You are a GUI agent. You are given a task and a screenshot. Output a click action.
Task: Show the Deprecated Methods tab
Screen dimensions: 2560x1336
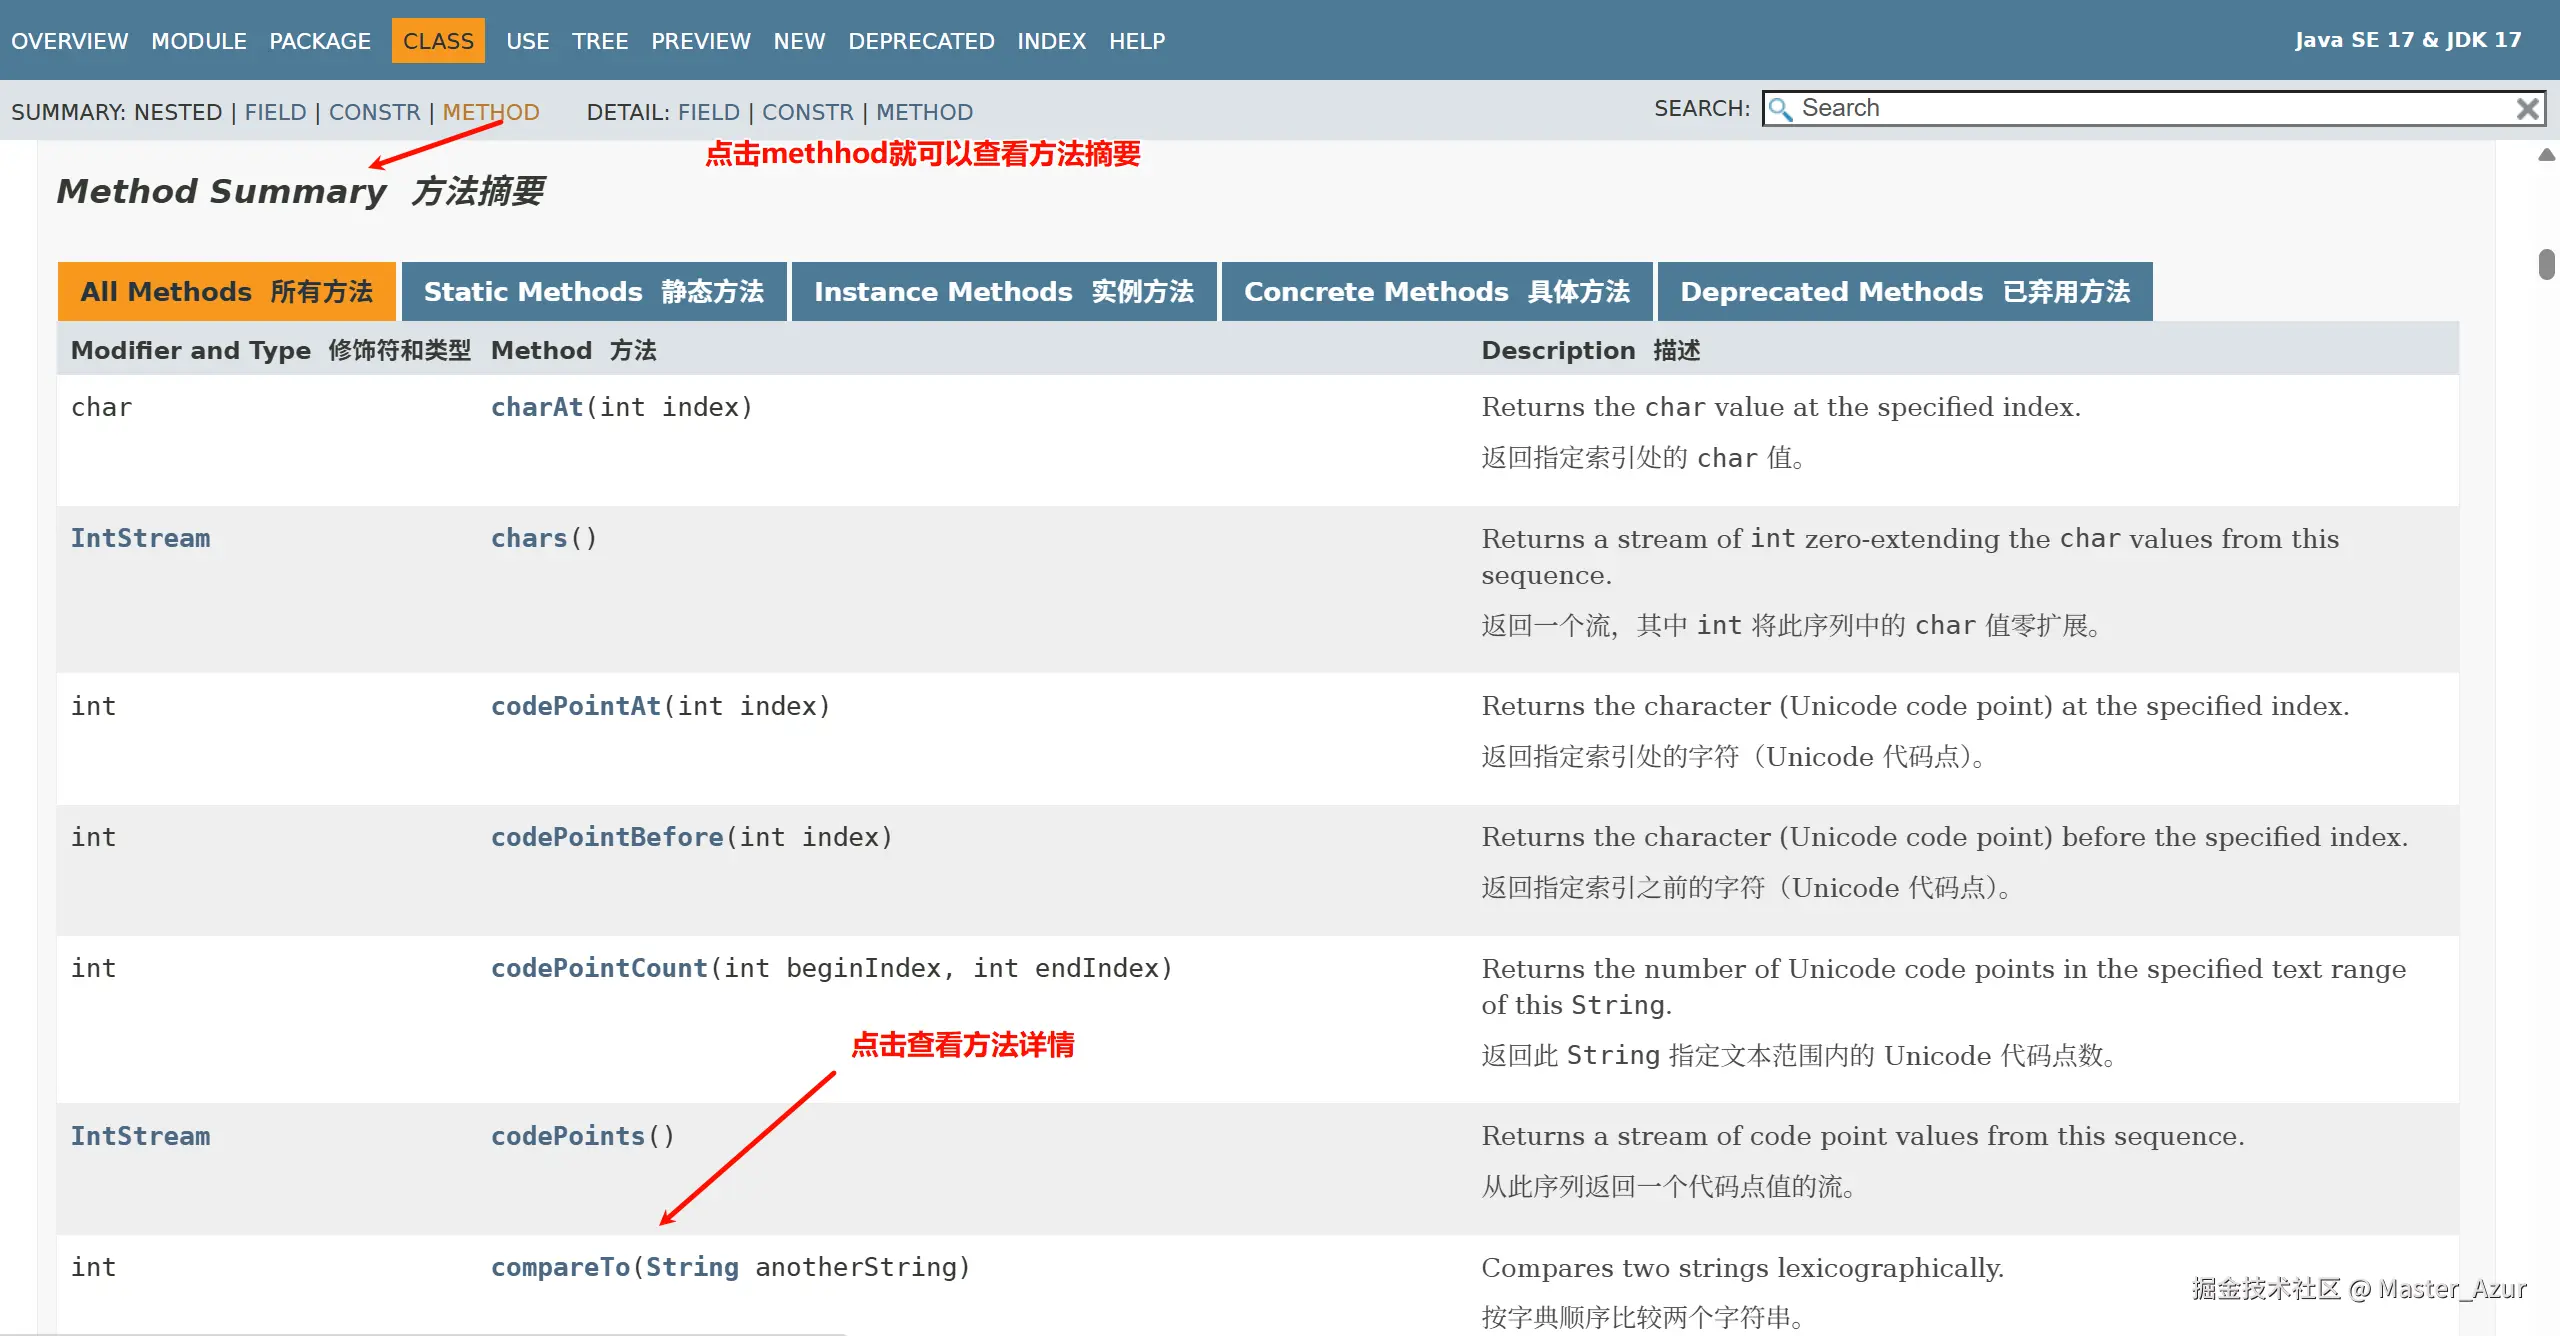(1904, 291)
